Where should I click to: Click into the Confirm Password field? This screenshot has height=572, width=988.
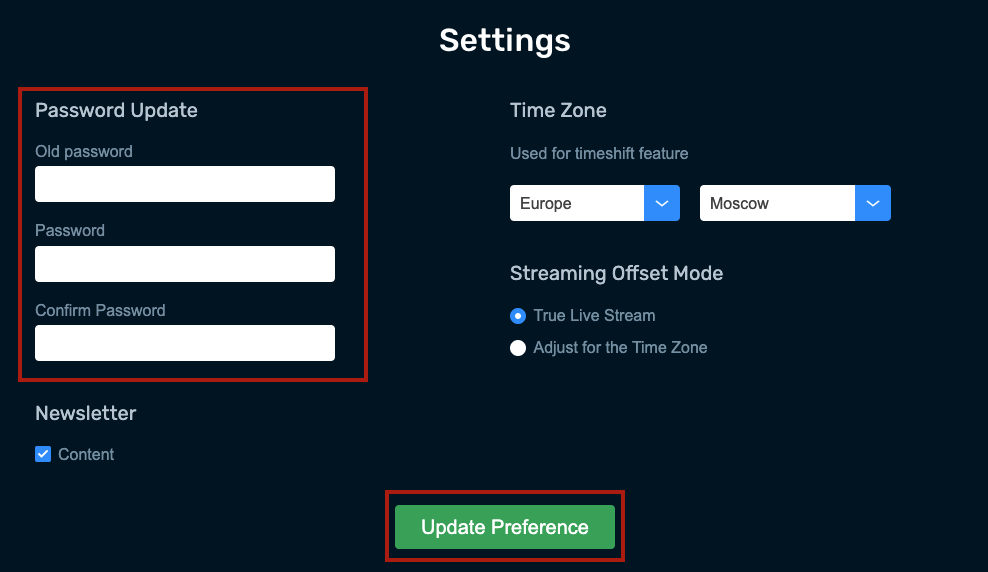coord(185,343)
